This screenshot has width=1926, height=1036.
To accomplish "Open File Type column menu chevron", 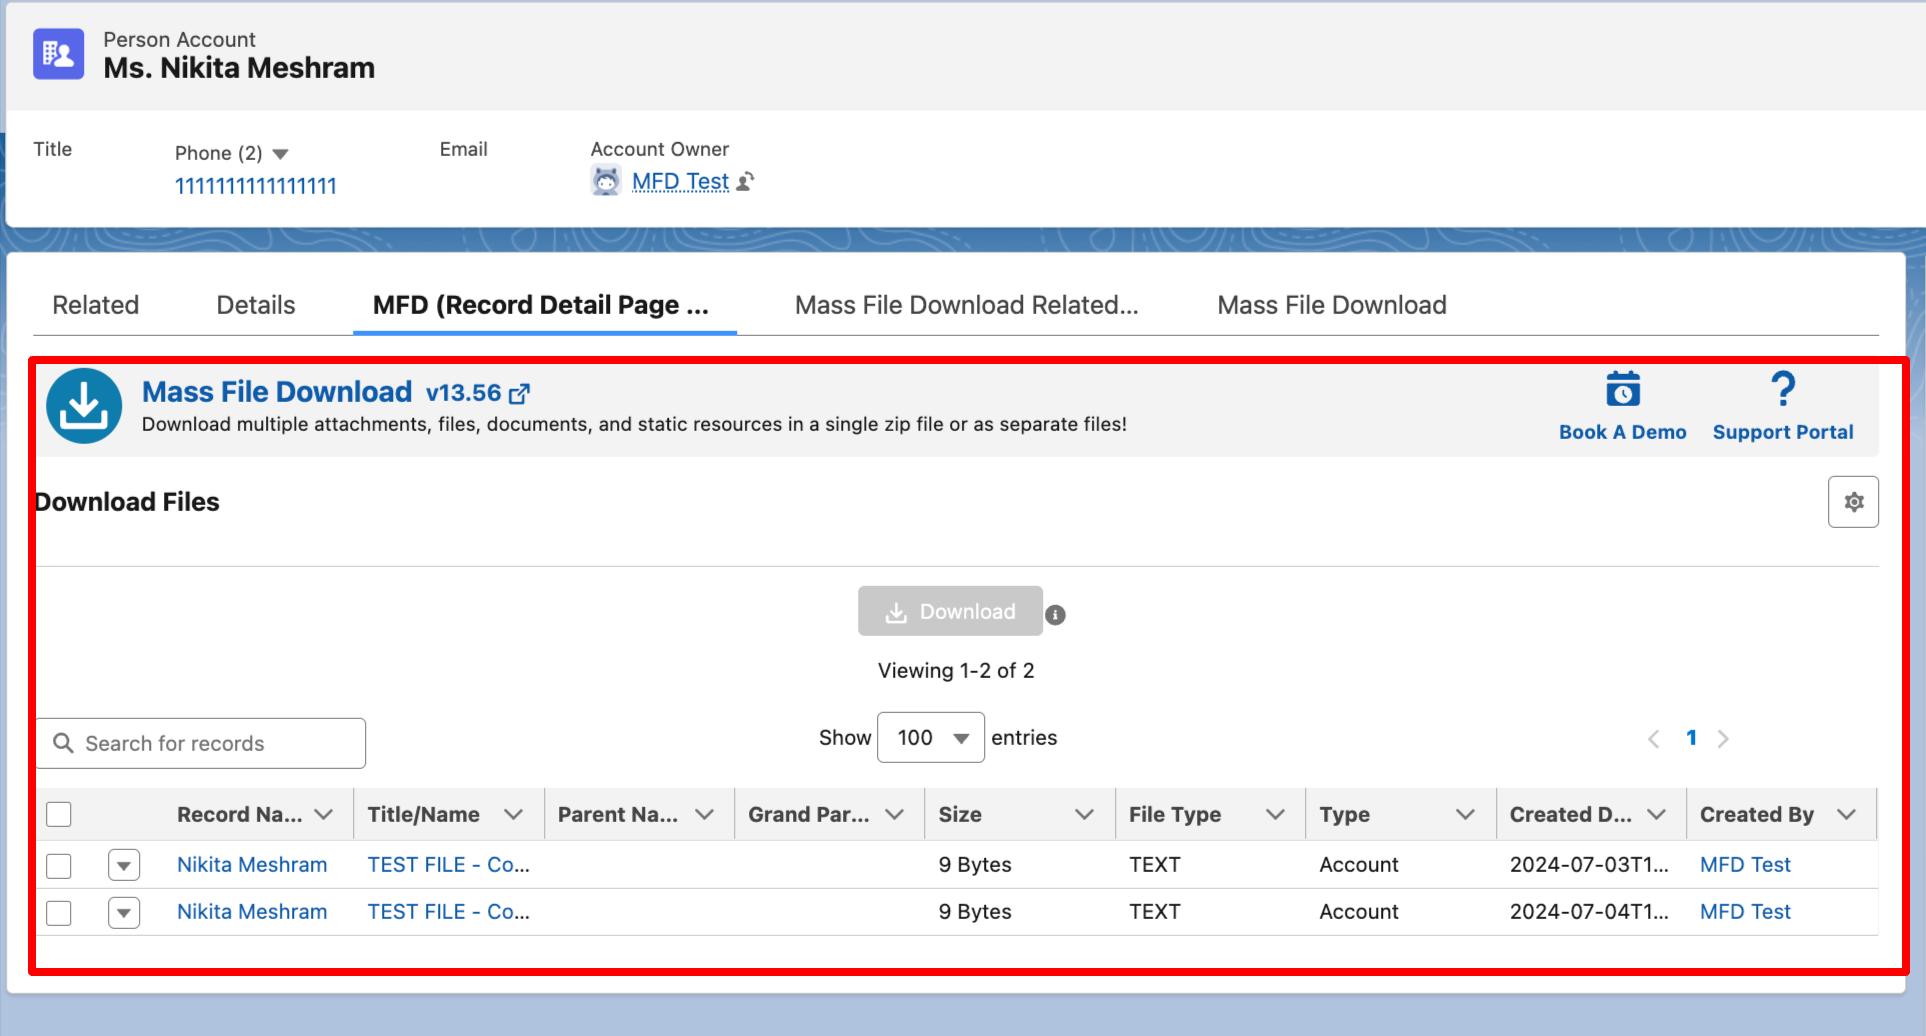I will pyautogui.click(x=1276, y=815).
